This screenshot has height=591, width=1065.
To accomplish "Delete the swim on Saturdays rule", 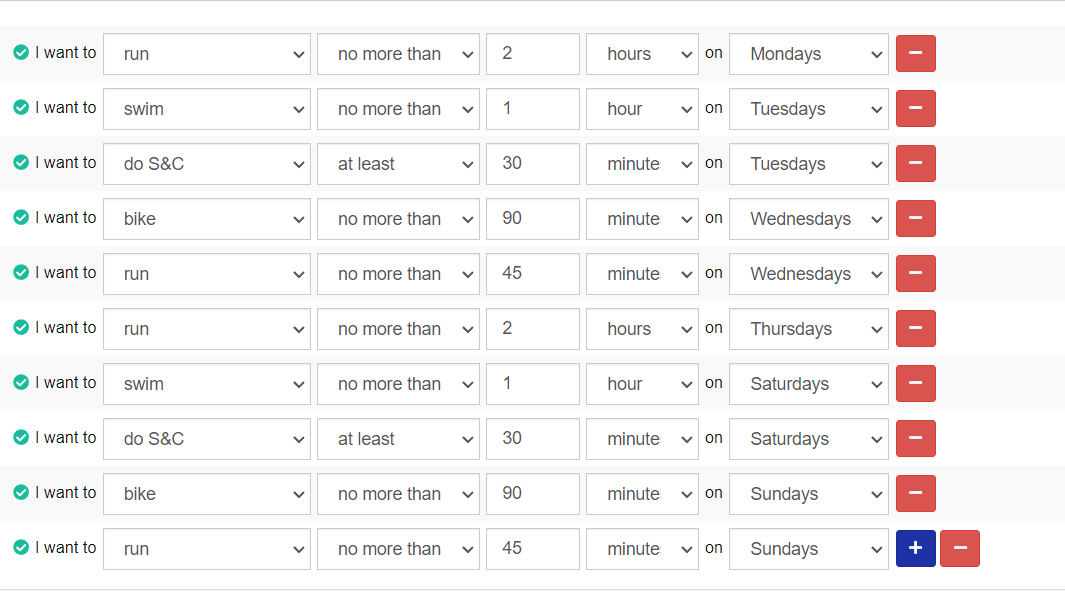I will (x=916, y=384).
